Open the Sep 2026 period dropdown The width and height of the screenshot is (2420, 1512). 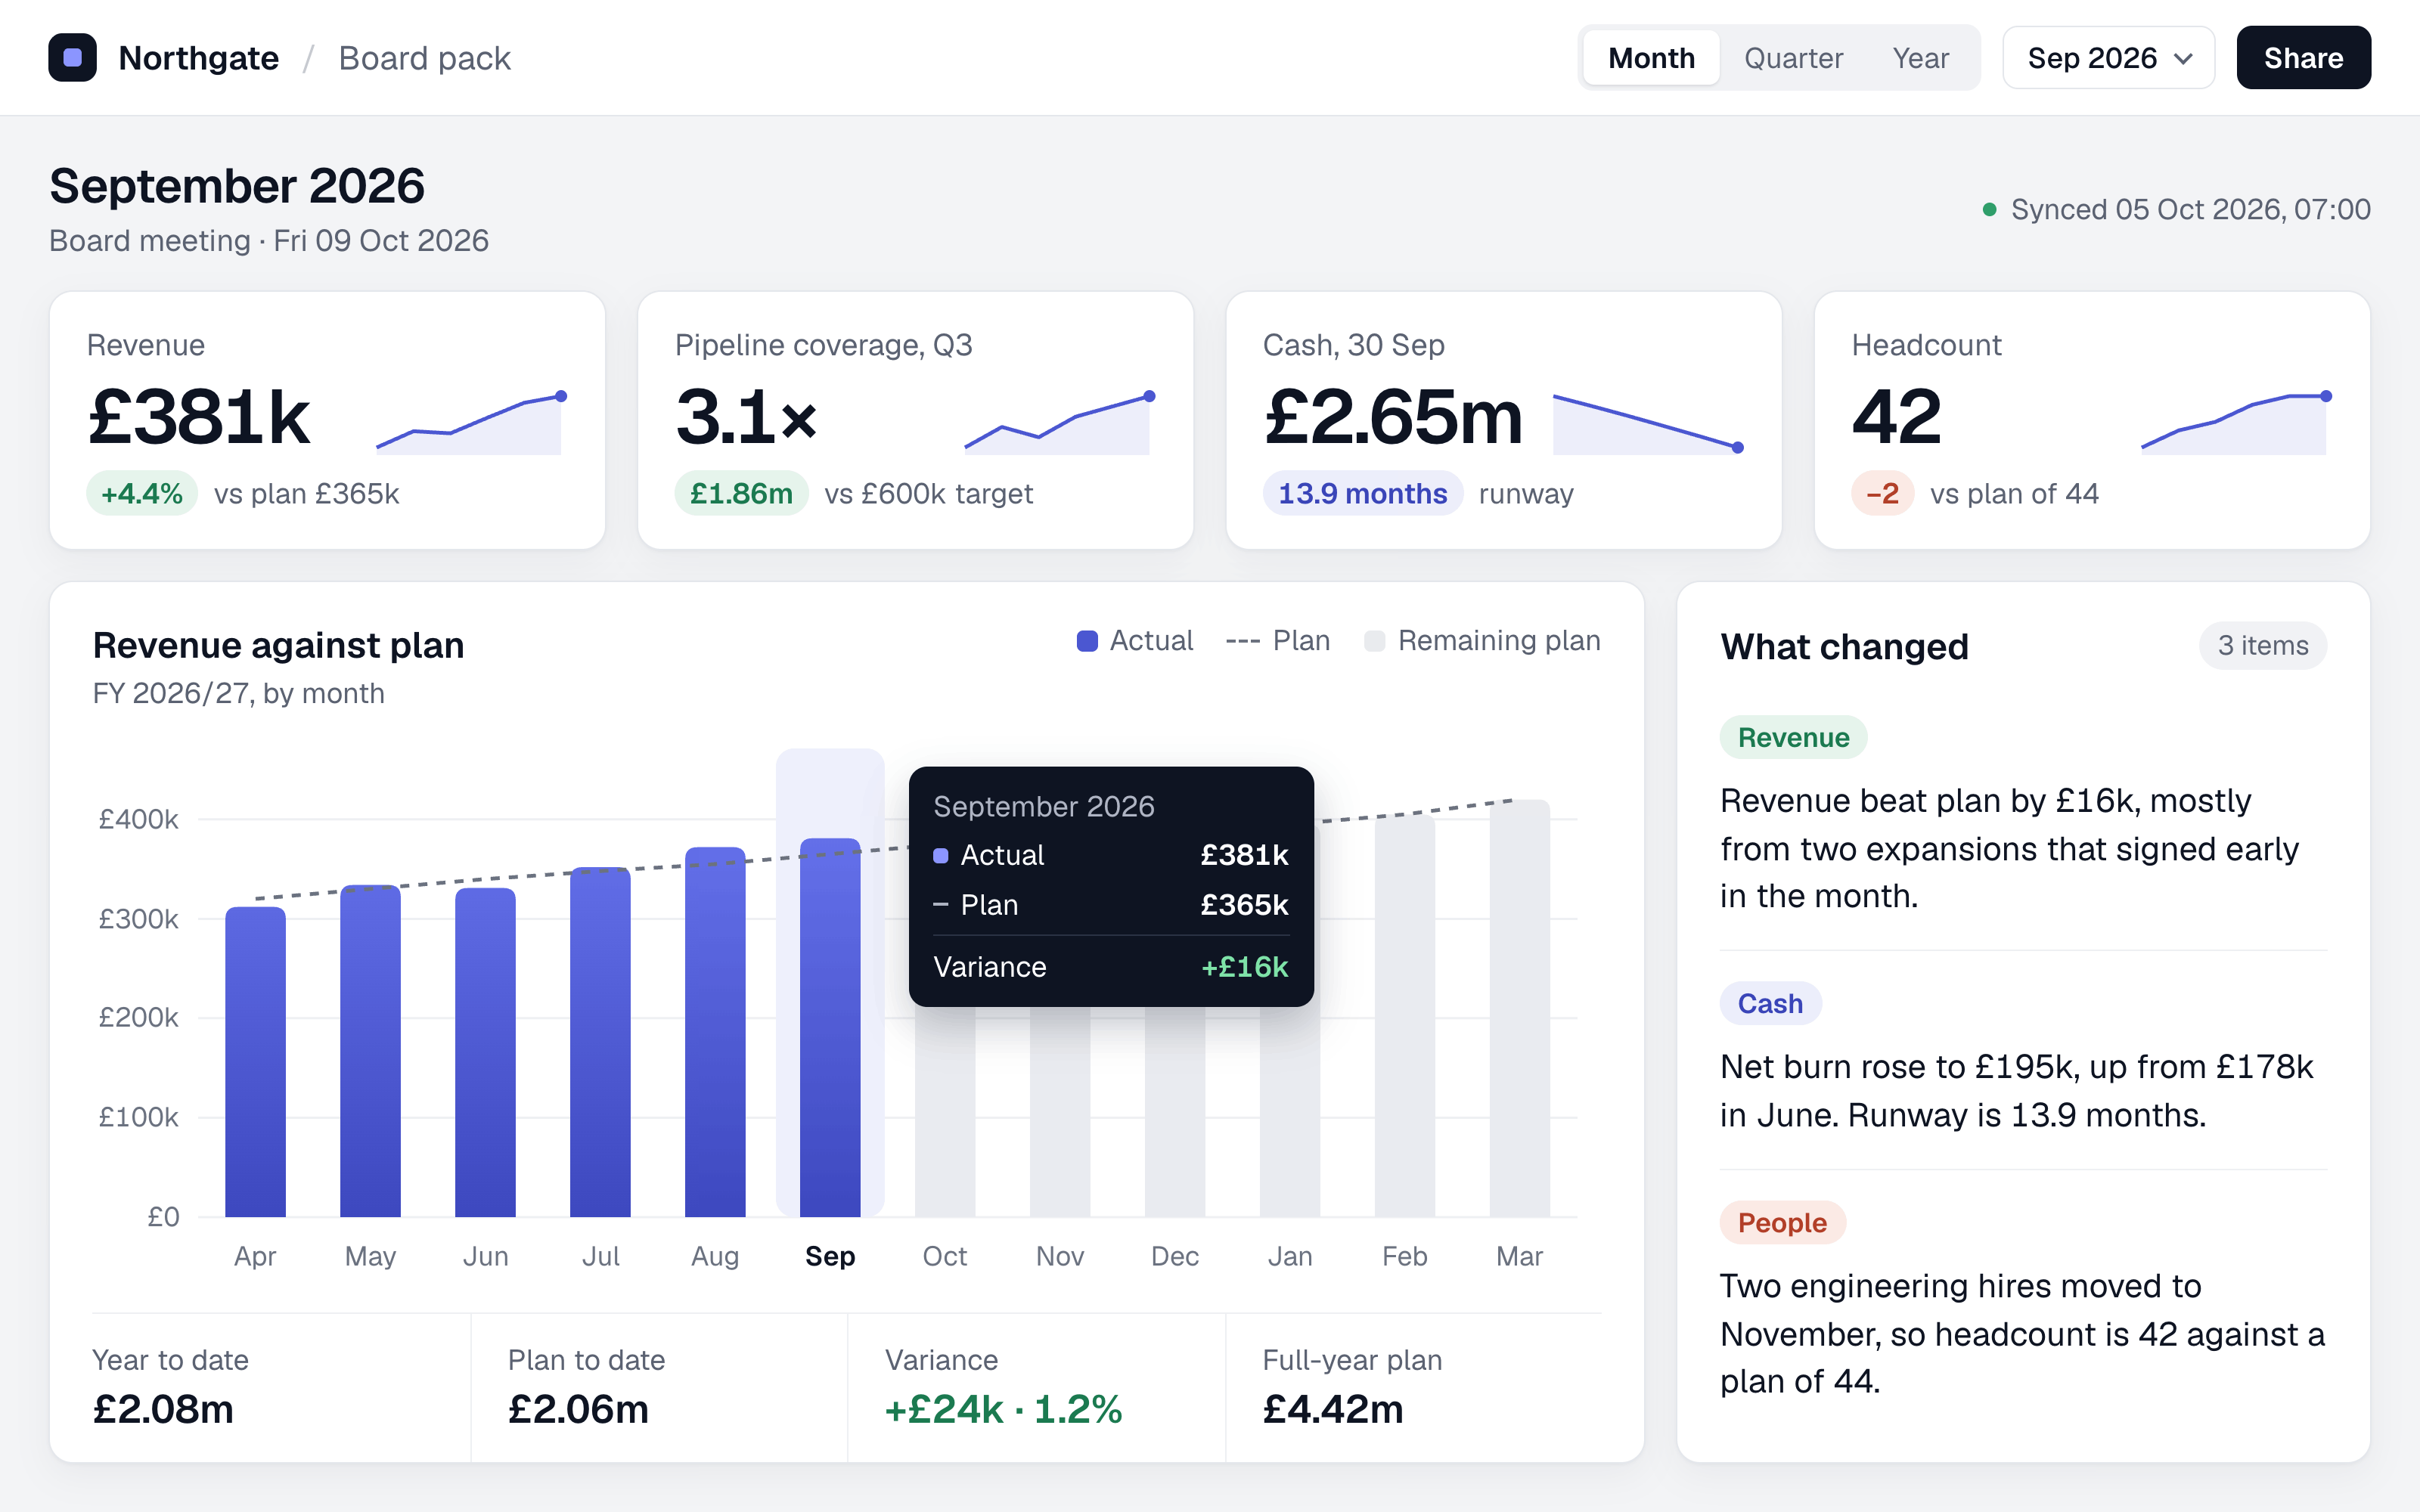(2108, 58)
